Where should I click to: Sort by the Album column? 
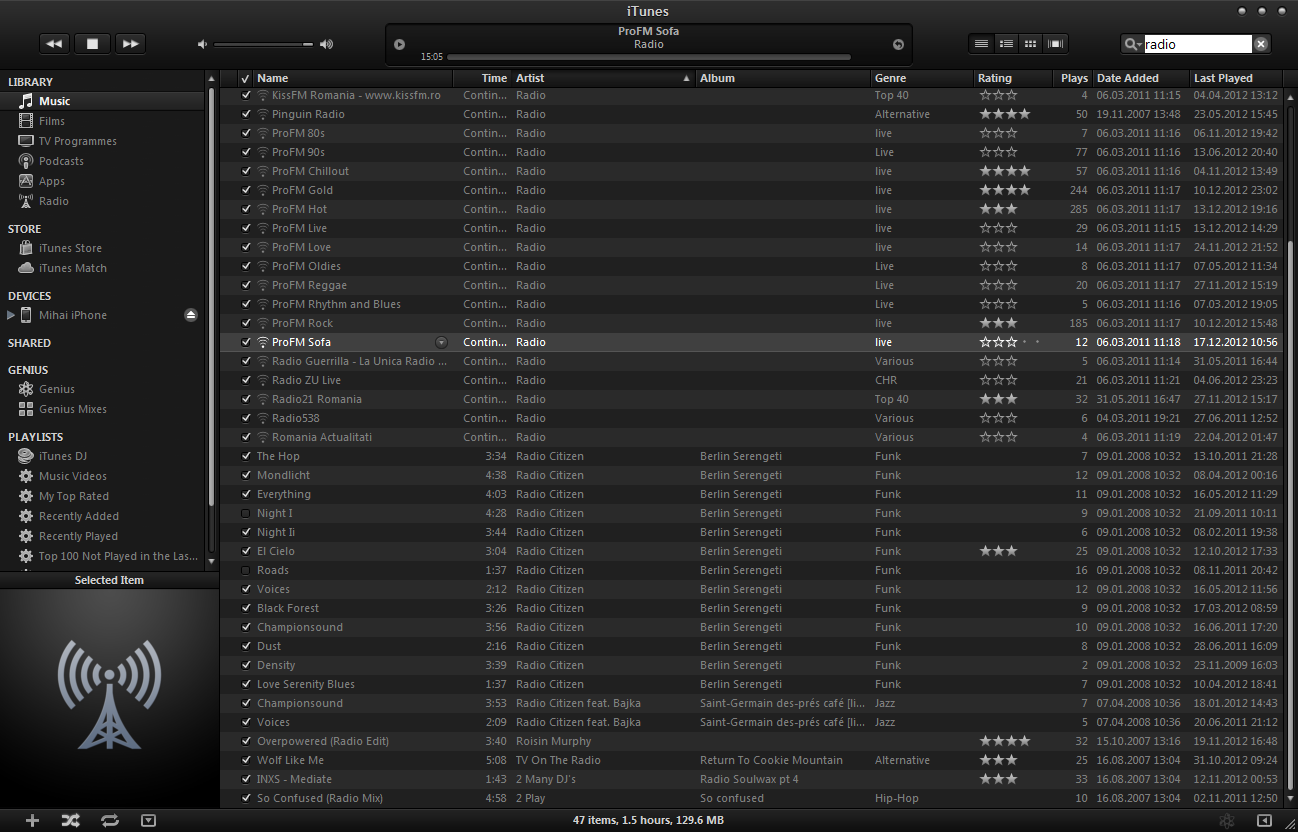[x=783, y=78]
